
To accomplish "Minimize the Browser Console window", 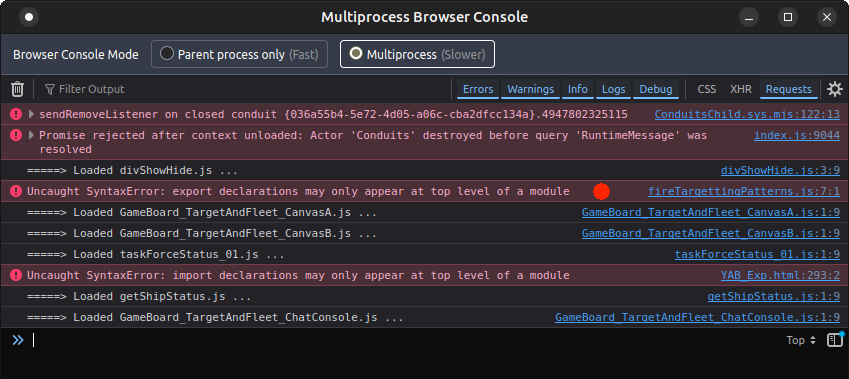I will (749, 17).
